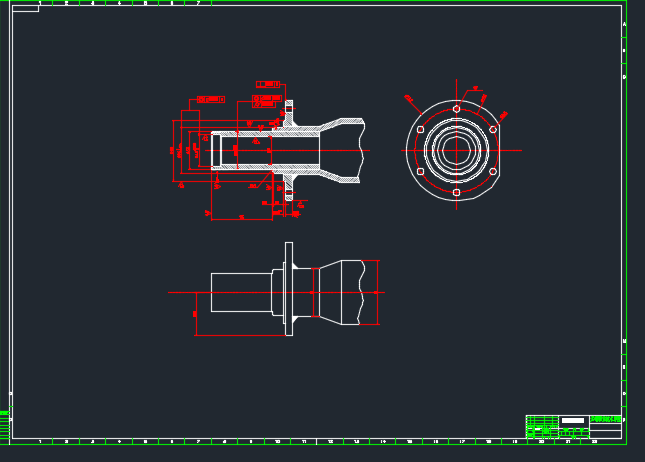Click zone number '1' on the bottom border

coord(40,442)
